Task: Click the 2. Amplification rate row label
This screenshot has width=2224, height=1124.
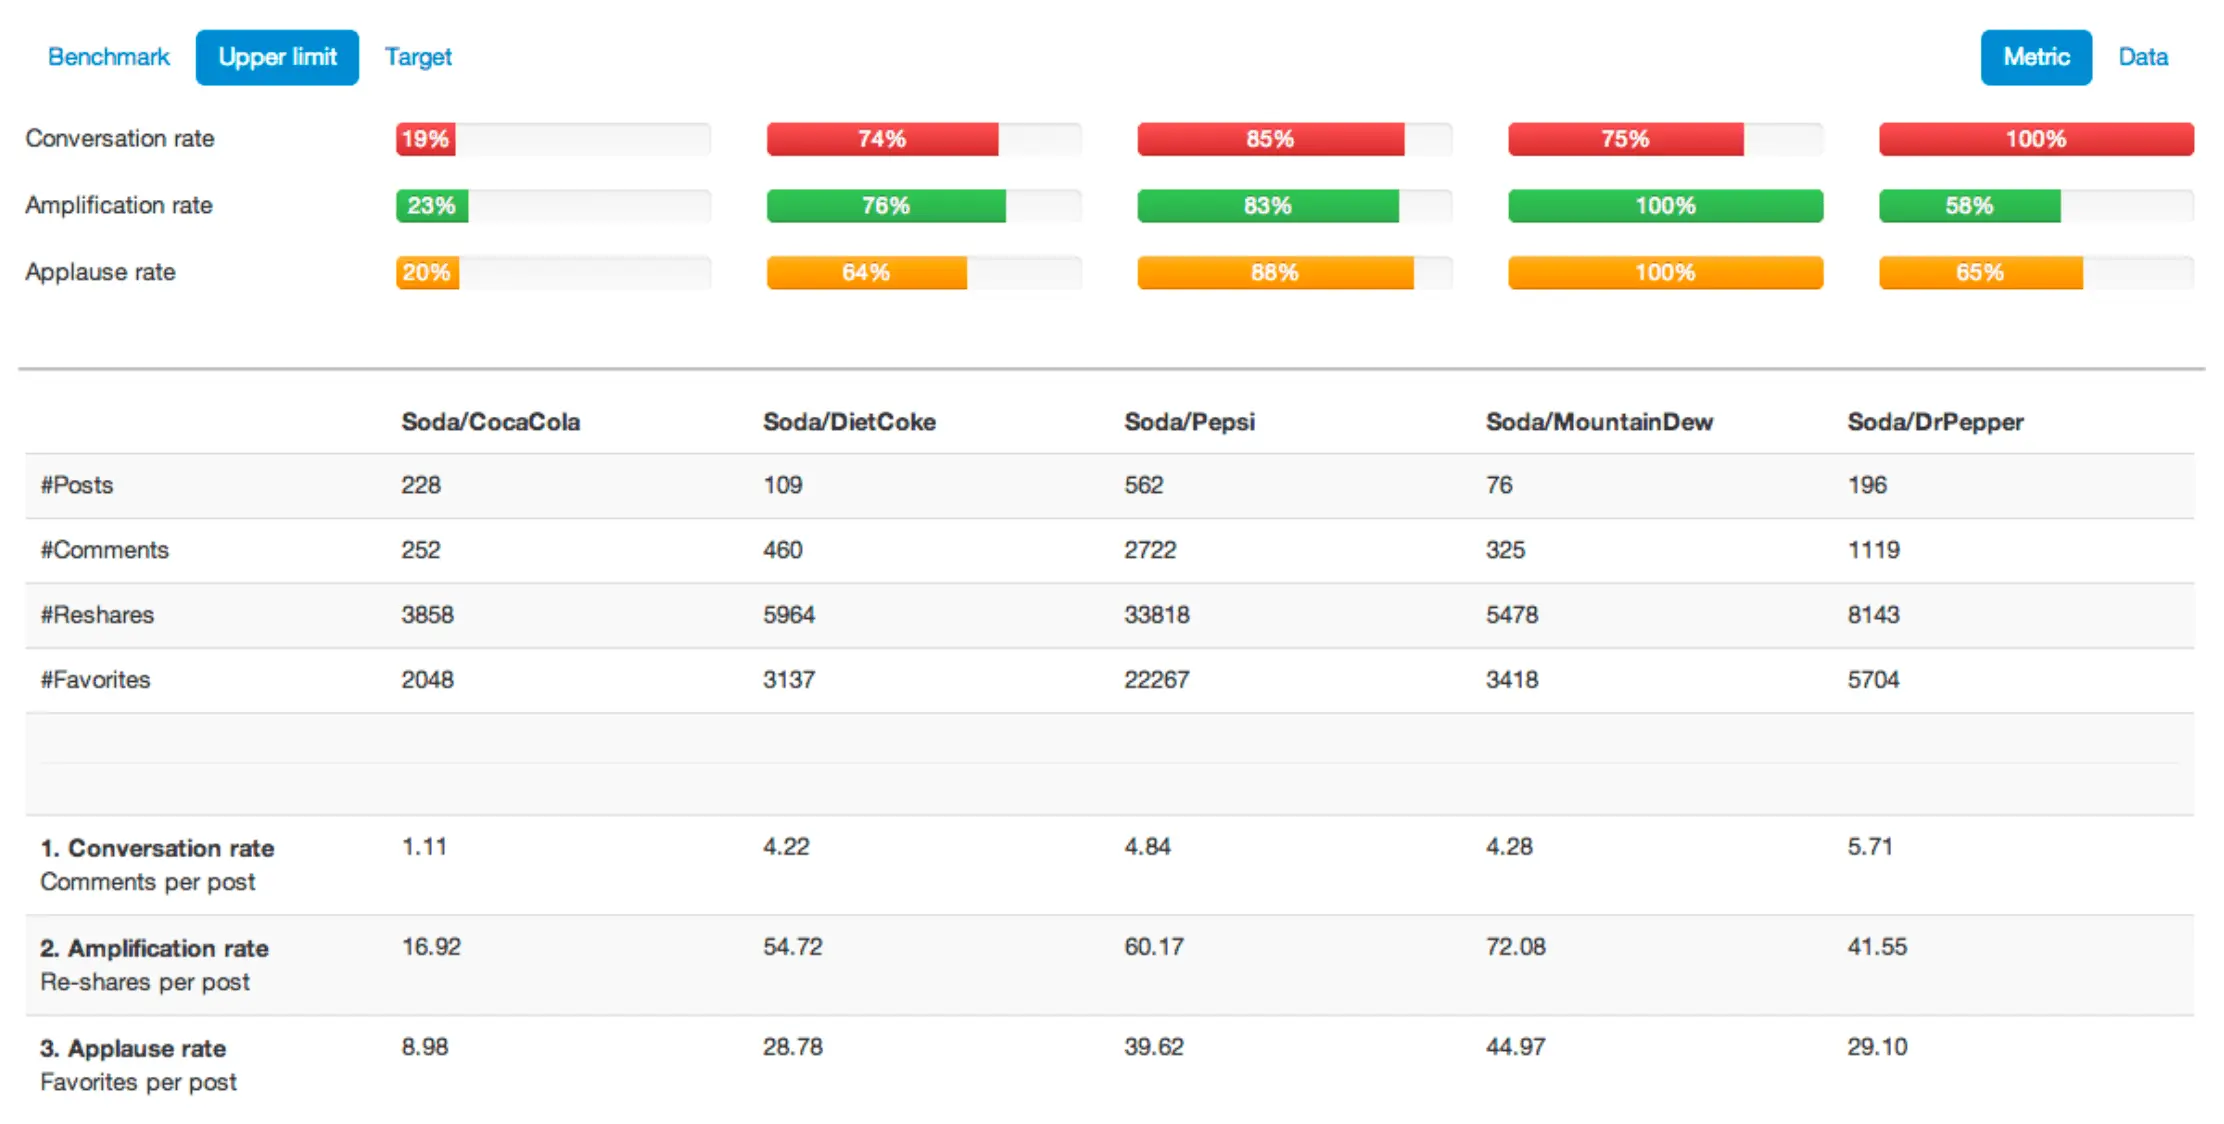Action: pyautogui.click(x=154, y=948)
